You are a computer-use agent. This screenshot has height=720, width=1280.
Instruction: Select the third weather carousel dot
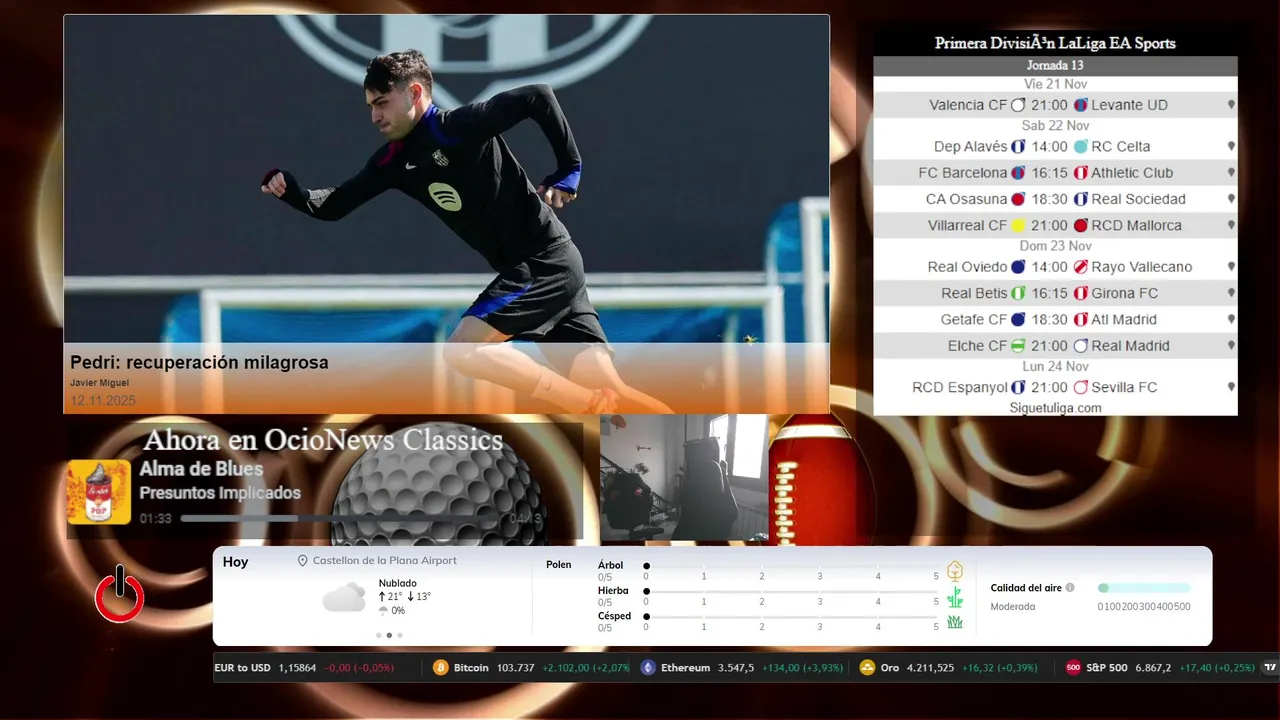pos(400,635)
